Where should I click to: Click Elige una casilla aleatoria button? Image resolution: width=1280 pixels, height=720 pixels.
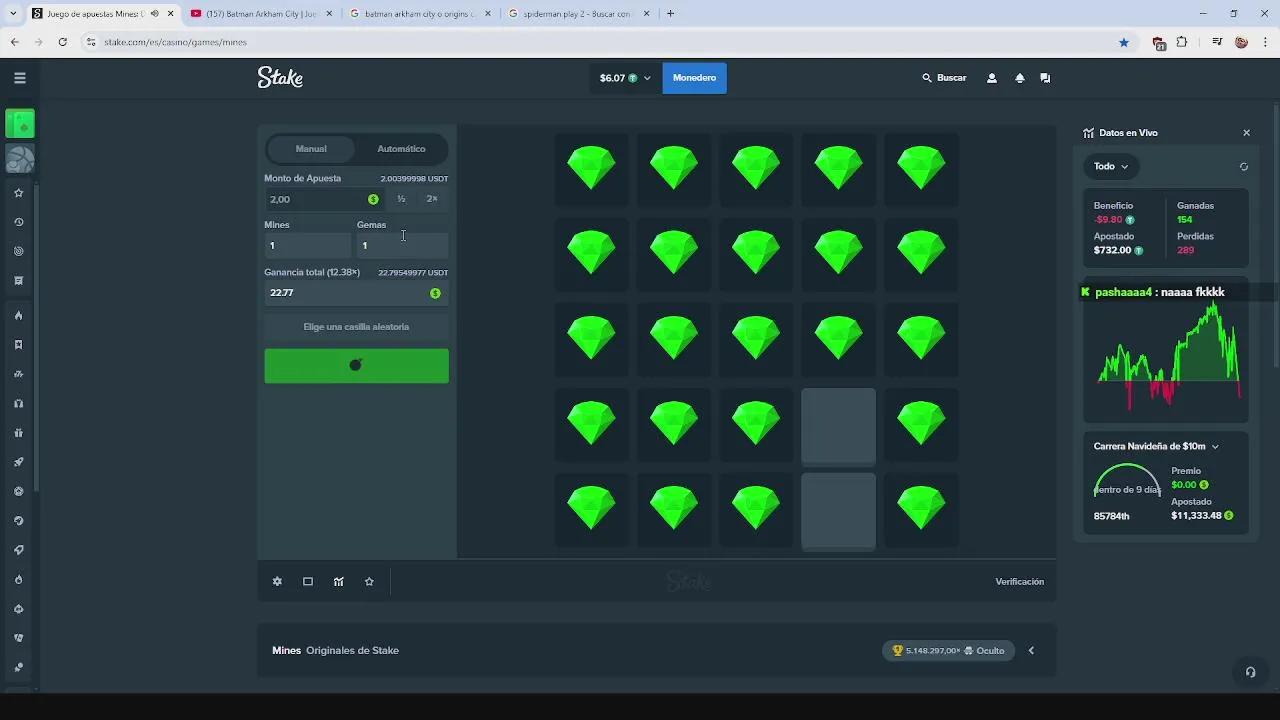(x=356, y=327)
